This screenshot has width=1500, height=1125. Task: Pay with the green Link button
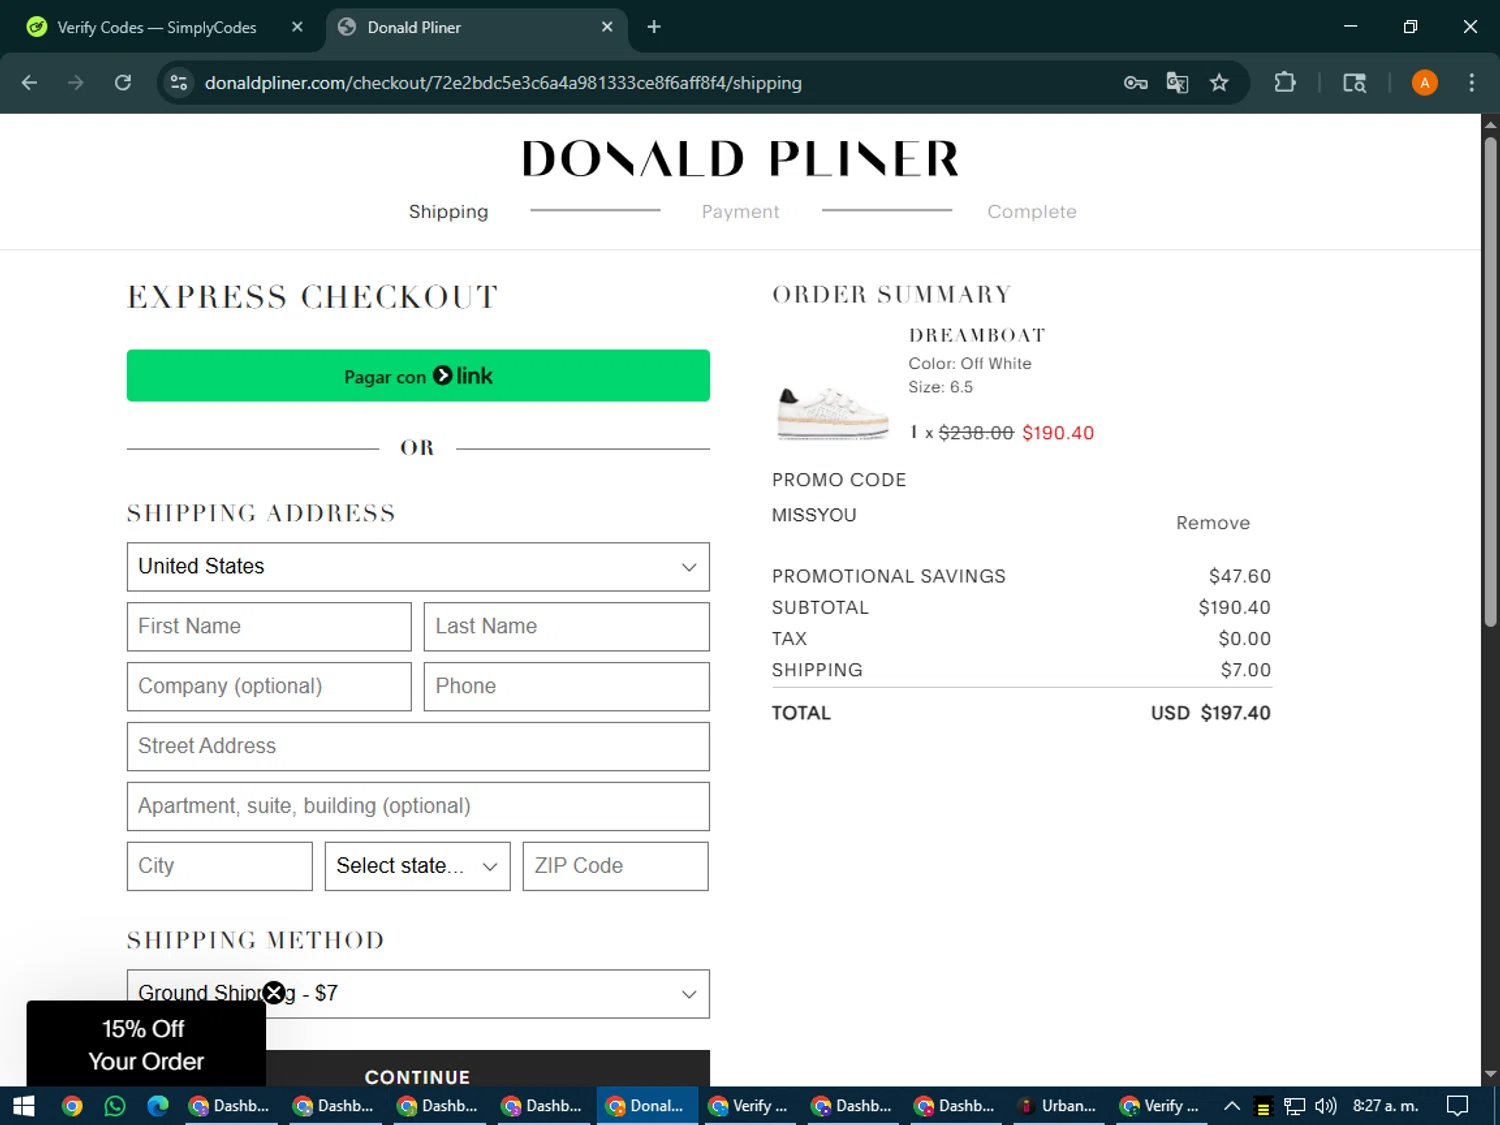pos(418,376)
